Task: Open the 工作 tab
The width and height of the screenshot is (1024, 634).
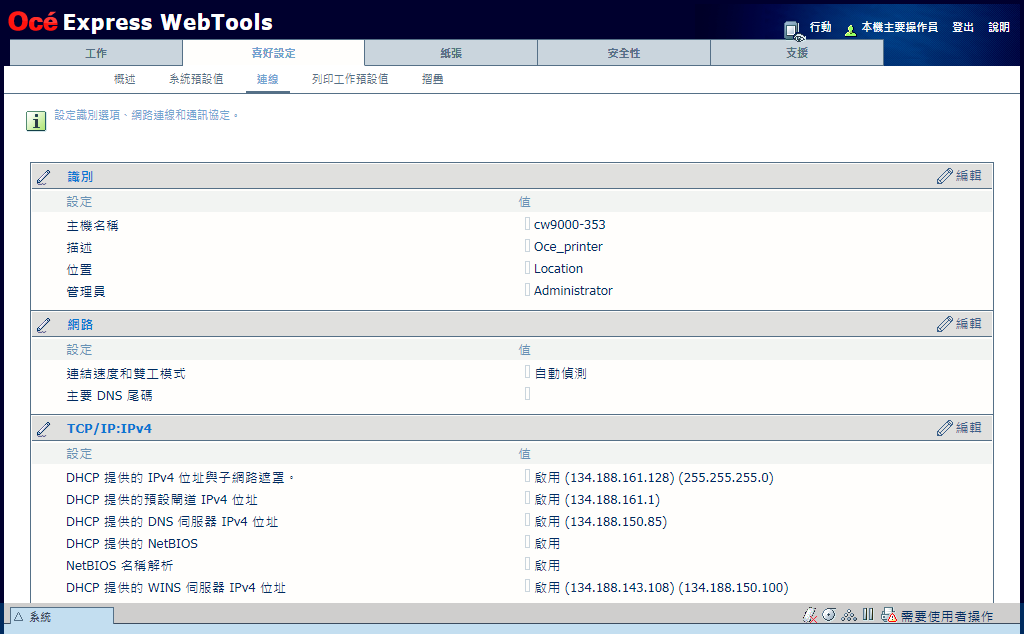Action: [x=96, y=53]
